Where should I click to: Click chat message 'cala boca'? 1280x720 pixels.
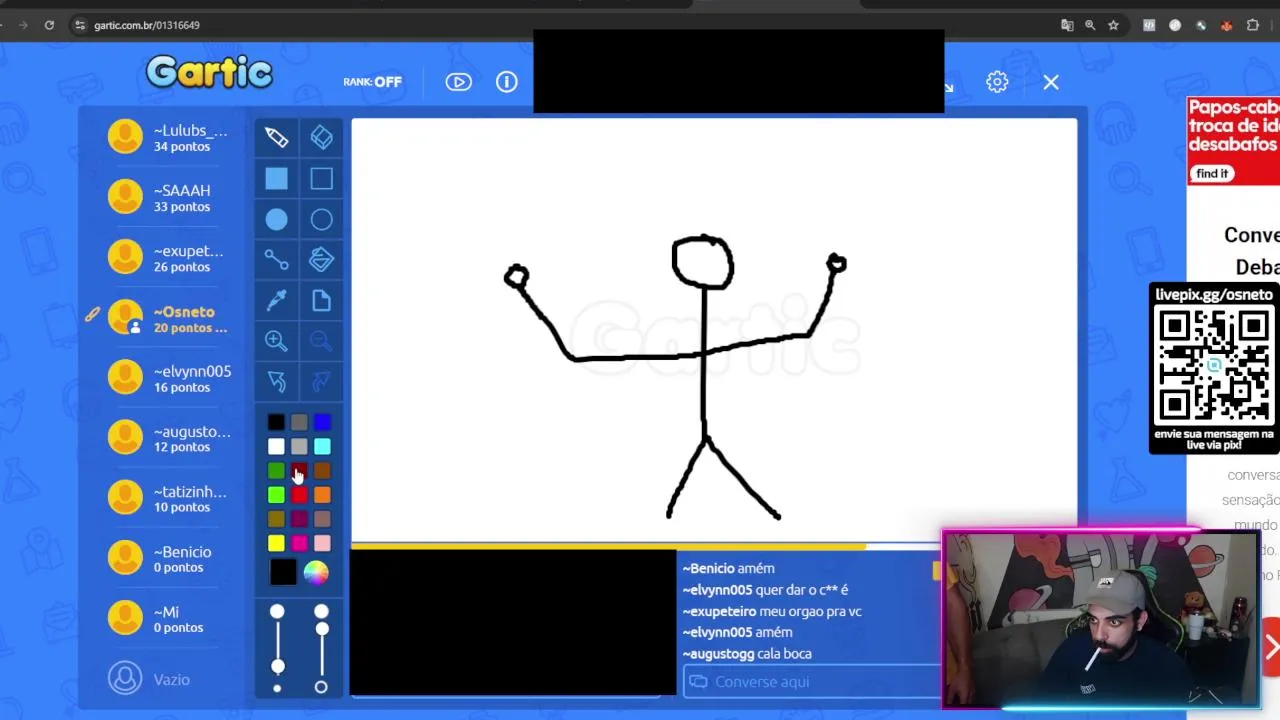click(x=784, y=654)
